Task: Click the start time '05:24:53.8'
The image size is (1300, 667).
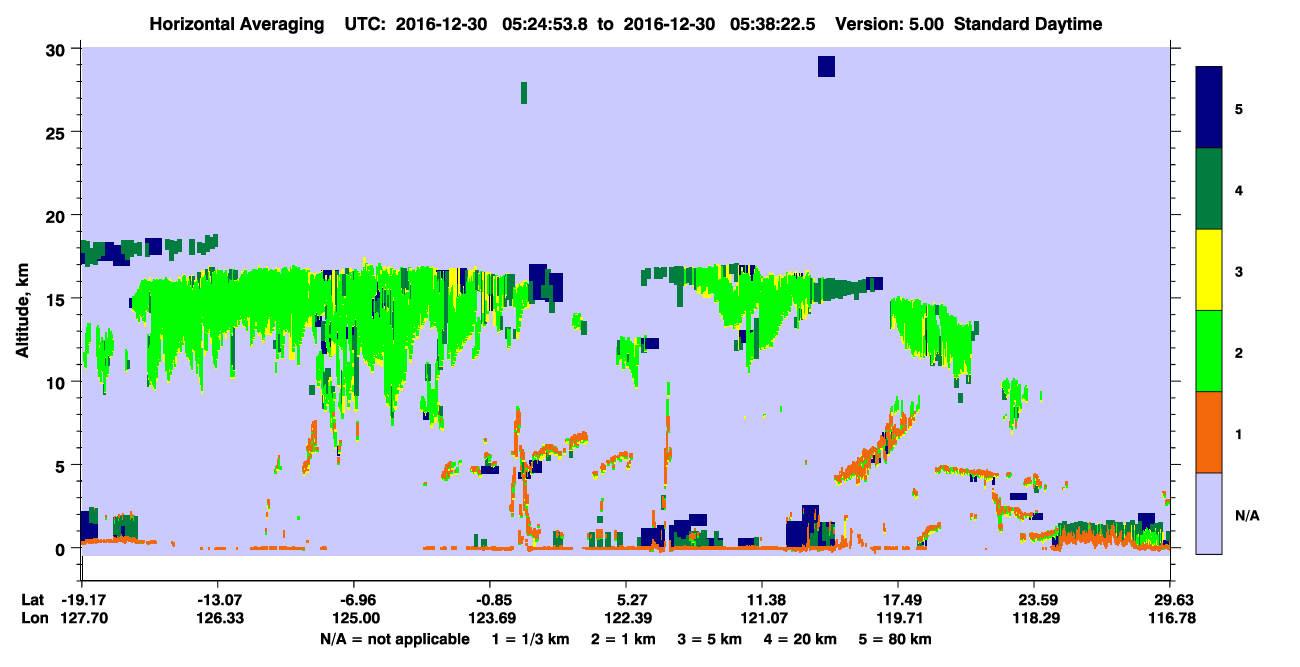Action: [545, 24]
